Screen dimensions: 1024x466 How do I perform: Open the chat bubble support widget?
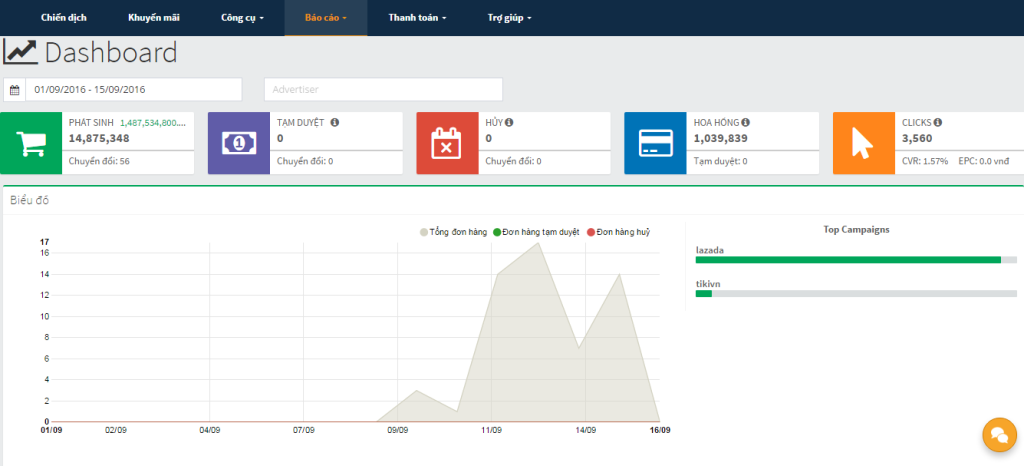click(1000, 435)
